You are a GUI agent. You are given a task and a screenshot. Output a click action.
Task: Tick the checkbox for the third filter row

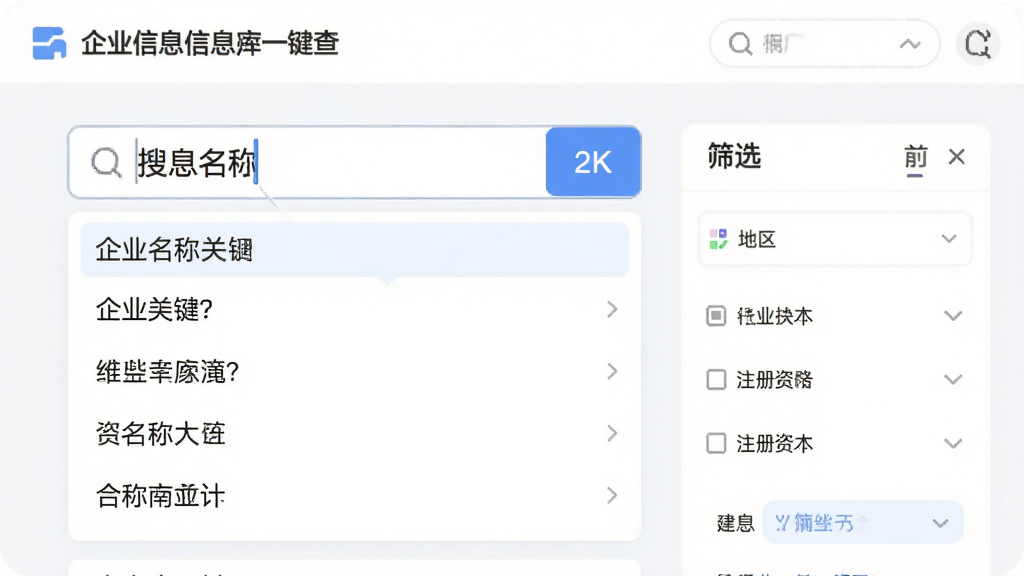point(716,379)
